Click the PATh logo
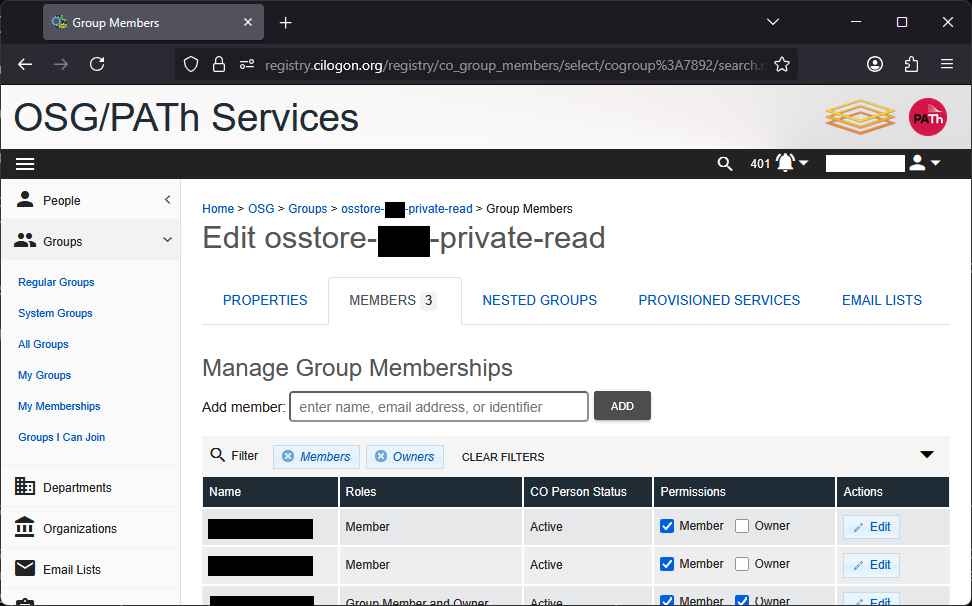 coord(927,118)
